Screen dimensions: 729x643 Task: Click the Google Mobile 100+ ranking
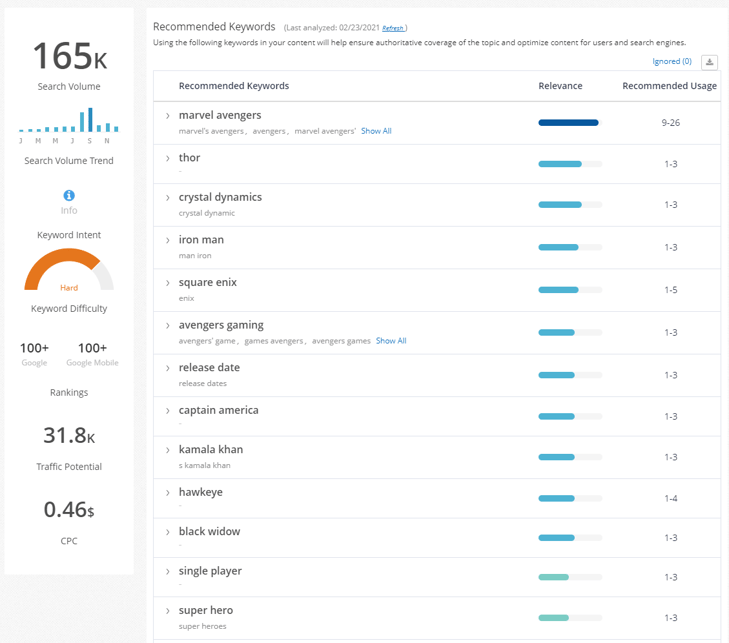pos(92,348)
